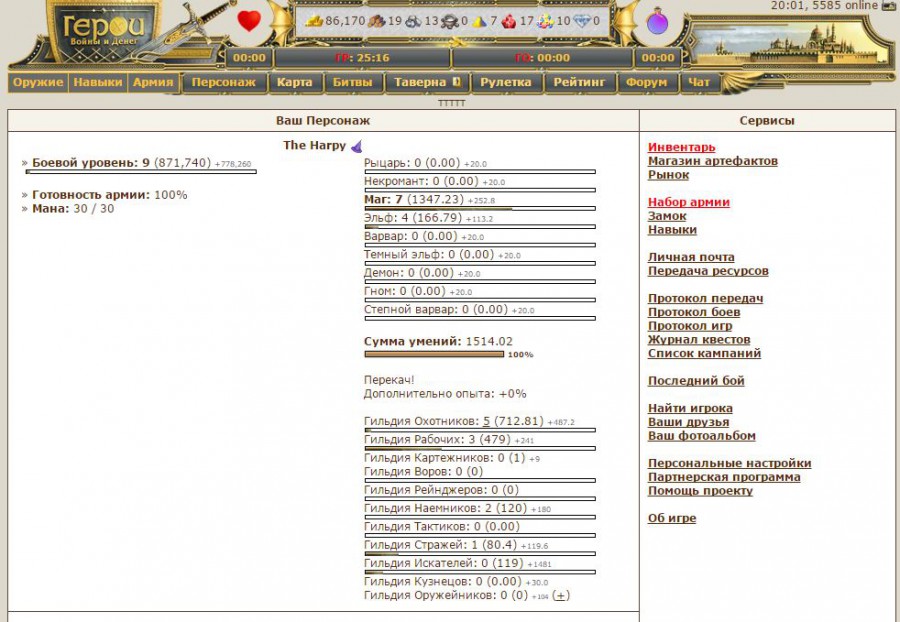Click the Маг faction skill progress bar
Image resolution: width=900 pixels, height=622 pixels.
coord(479,209)
